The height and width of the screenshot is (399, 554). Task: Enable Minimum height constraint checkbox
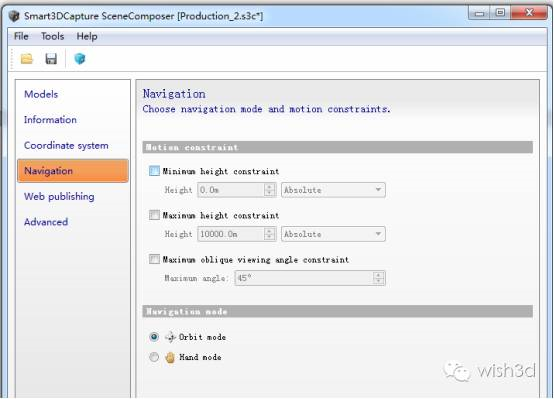(x=154, y=171)
